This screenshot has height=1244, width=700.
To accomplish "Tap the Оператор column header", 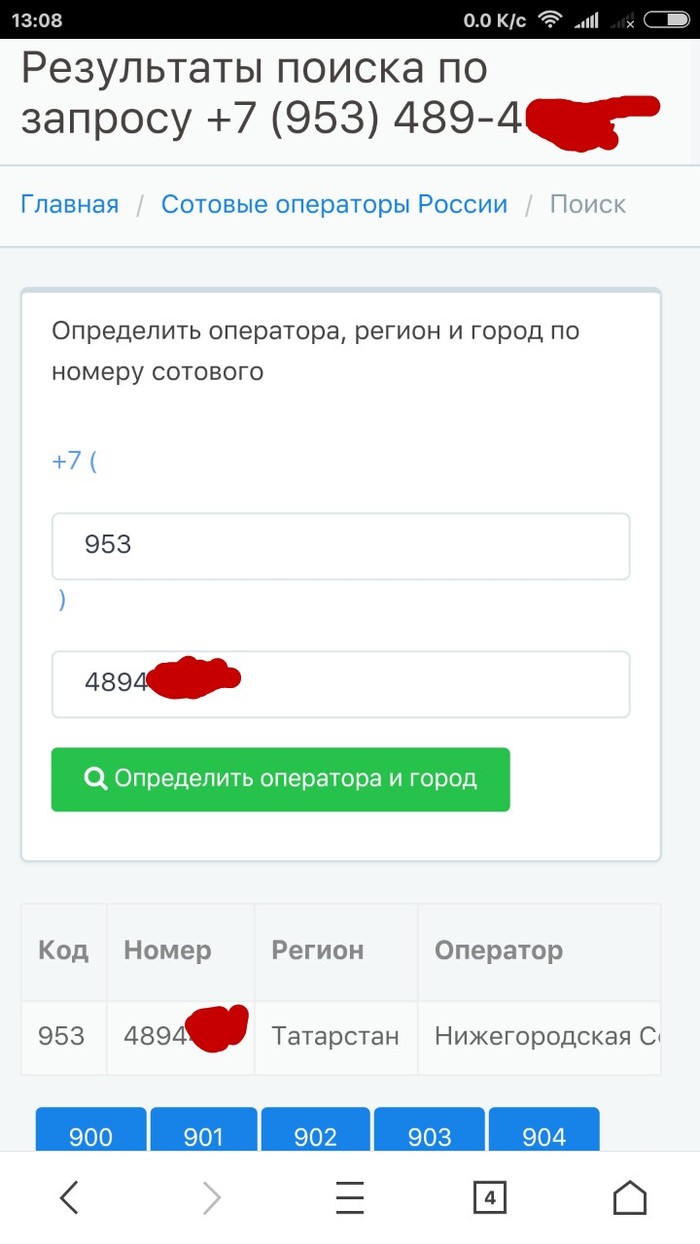I will (x=498, y=951).
